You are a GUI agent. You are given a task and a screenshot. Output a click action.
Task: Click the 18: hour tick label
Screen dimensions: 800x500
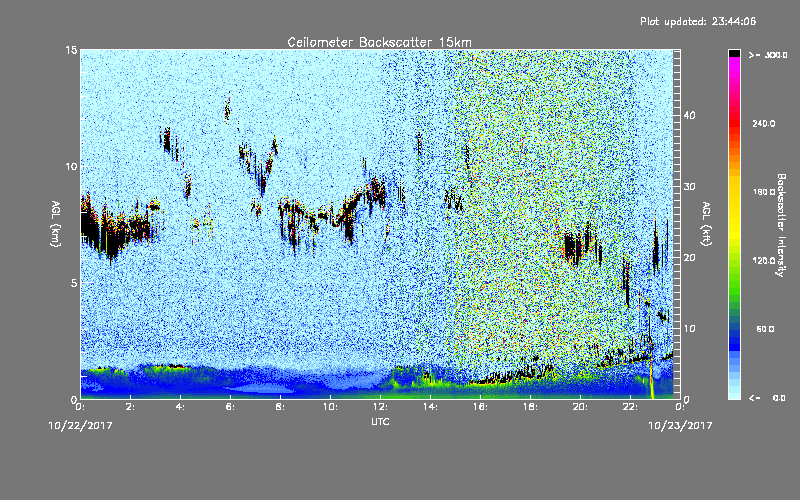point(530,407)
